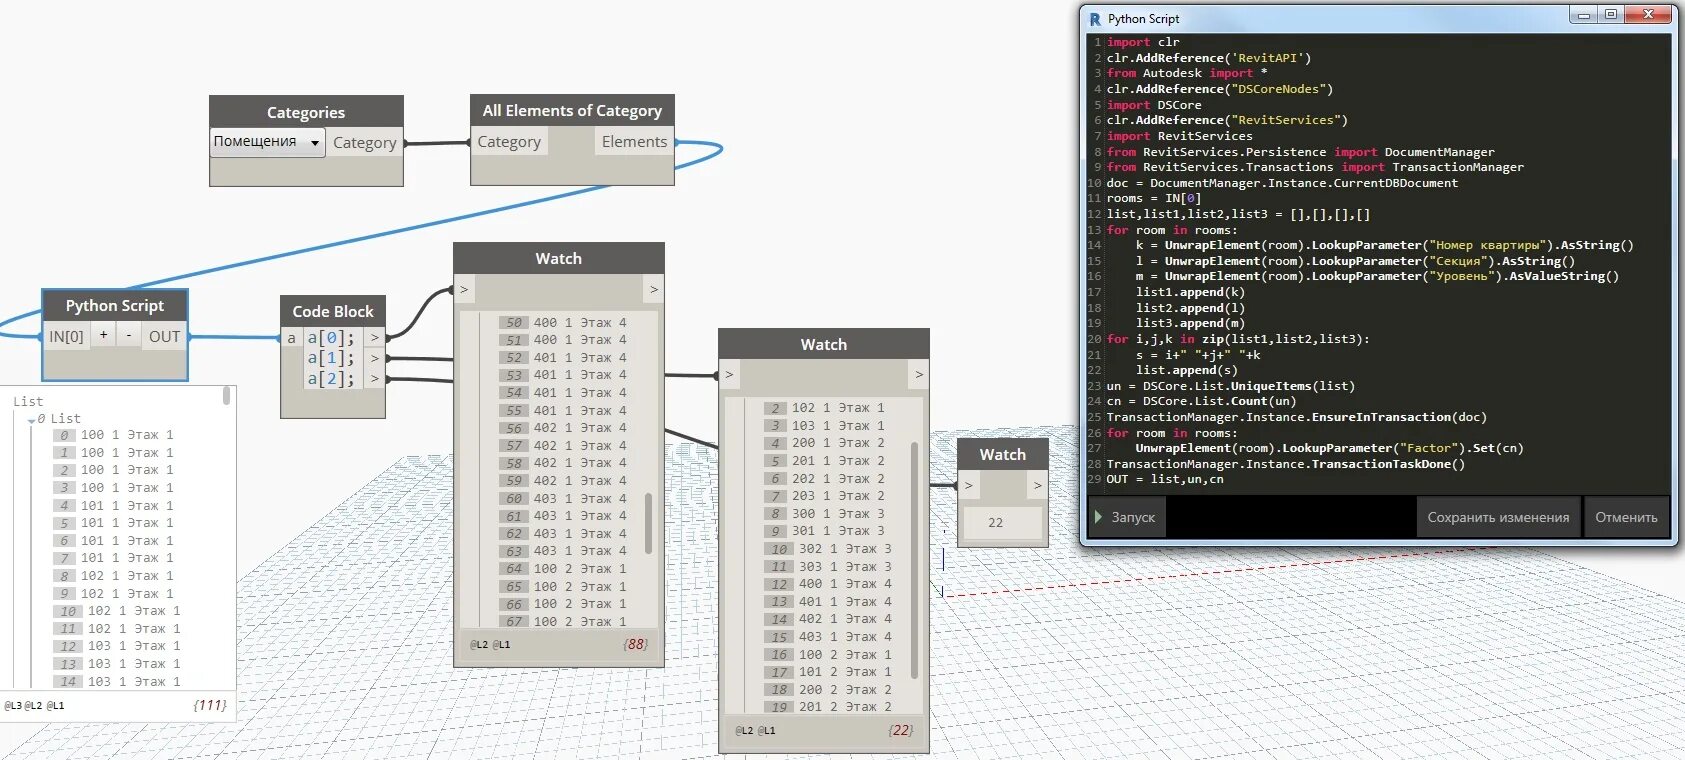Image resolution: width=1685 pixels, height=760 pixels.
Task: Select value 22 in the small Watch node
Action: [x=995, y=522]
